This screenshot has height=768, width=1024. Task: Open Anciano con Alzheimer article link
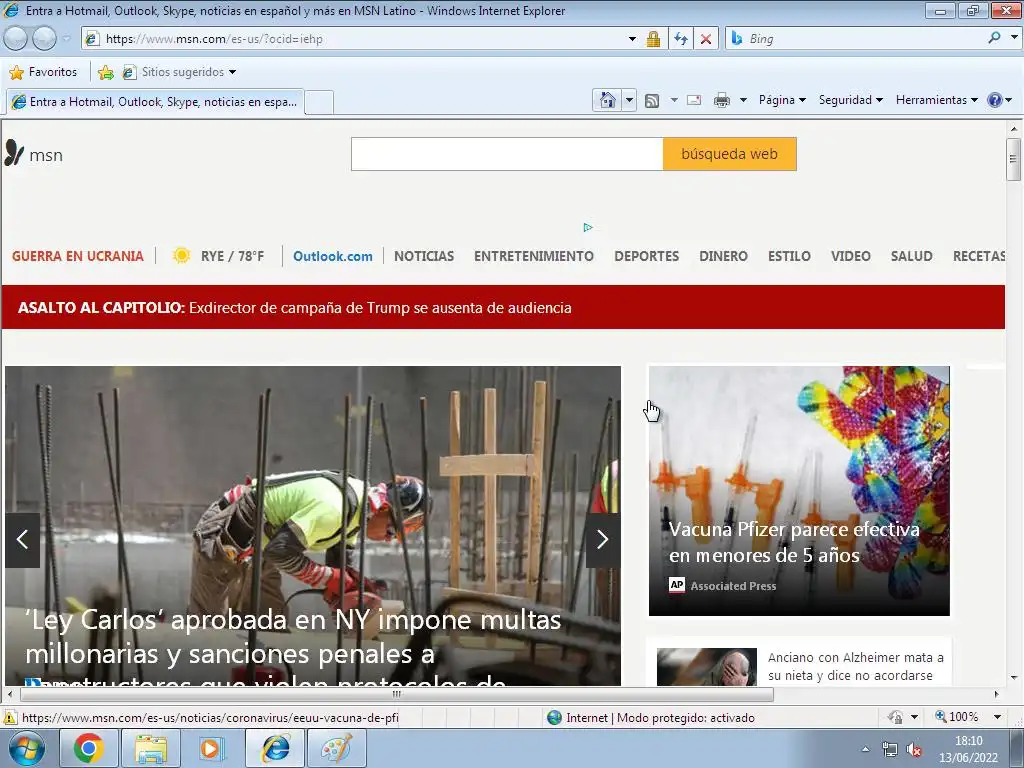click(x=856, y=666)
